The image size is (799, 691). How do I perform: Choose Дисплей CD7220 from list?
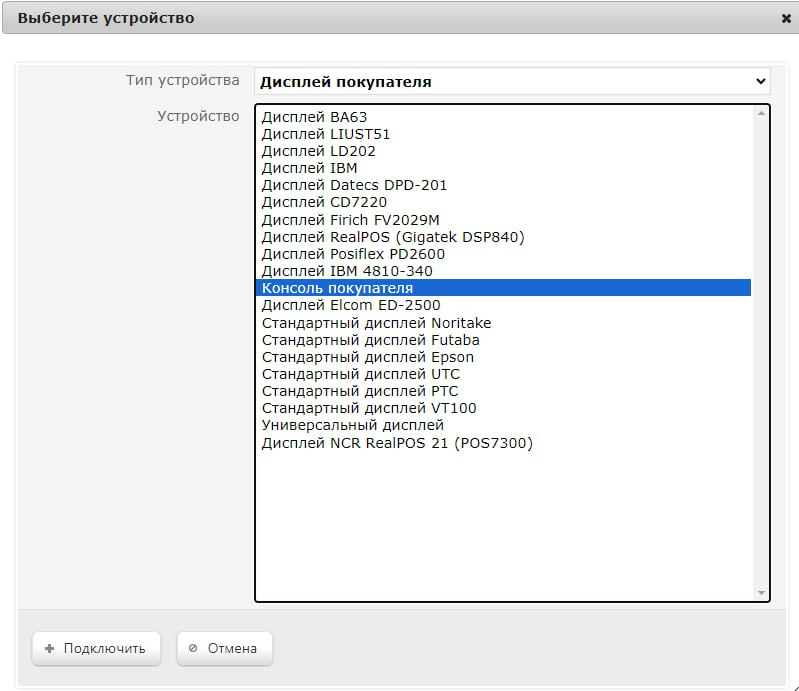coord(503,202)
